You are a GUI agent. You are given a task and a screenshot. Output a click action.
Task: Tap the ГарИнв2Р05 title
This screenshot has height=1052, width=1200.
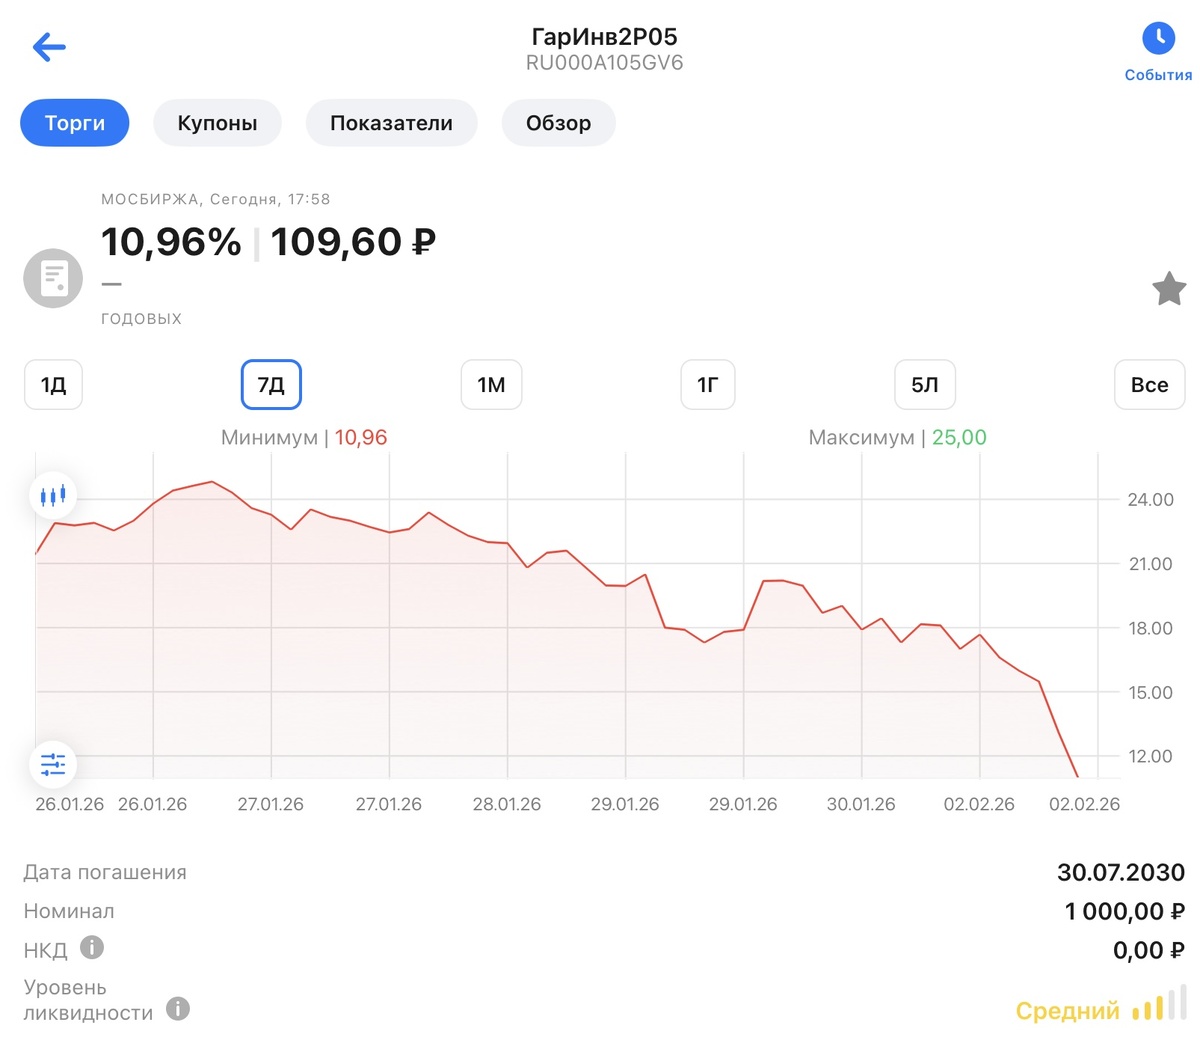click(x=605, y=37)
